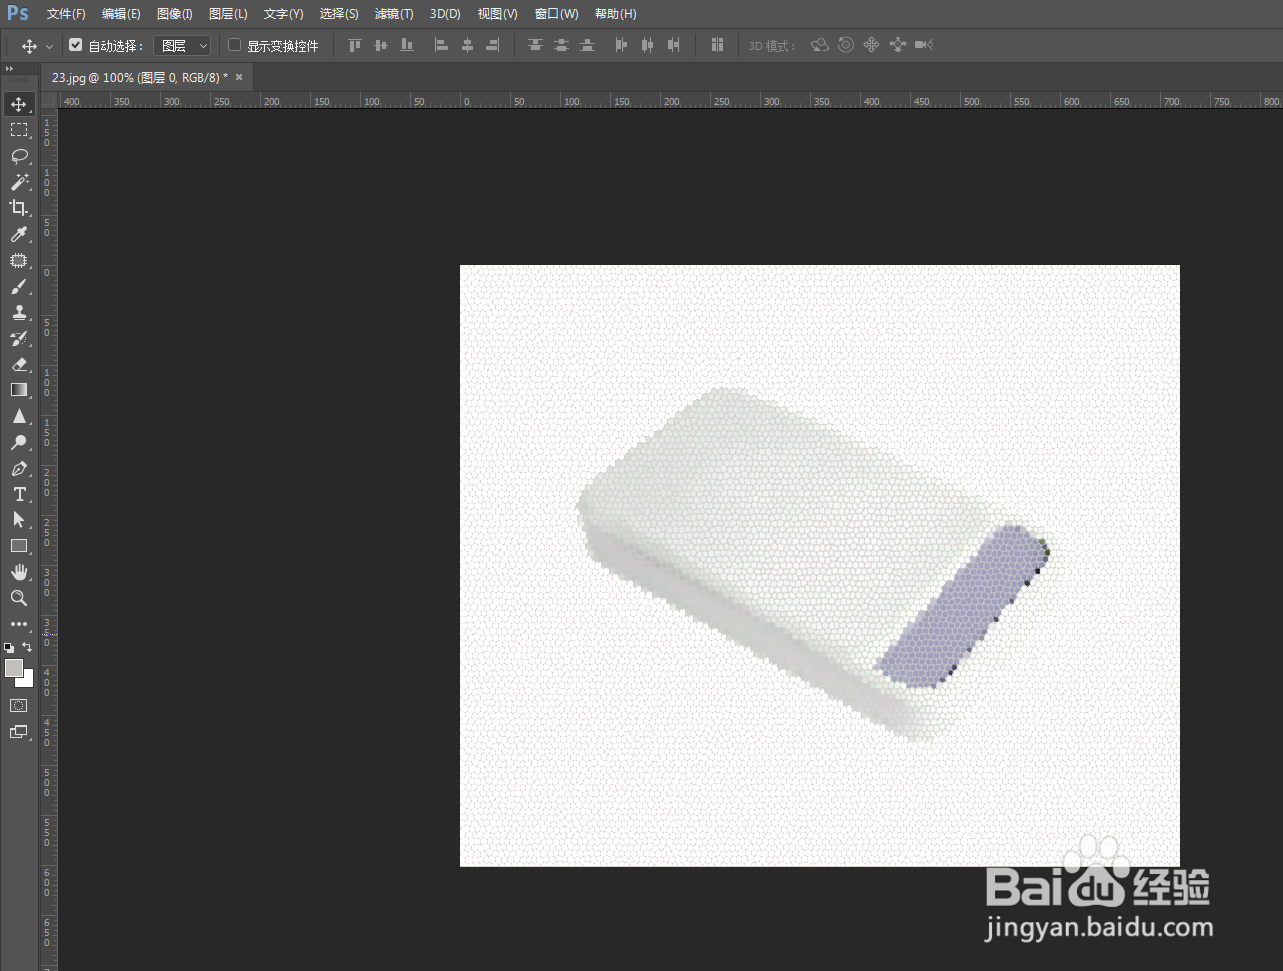The width and height of the screenshot is (1283, 971).
Task: Swap foreground and background colors
Action: [27, 647]
